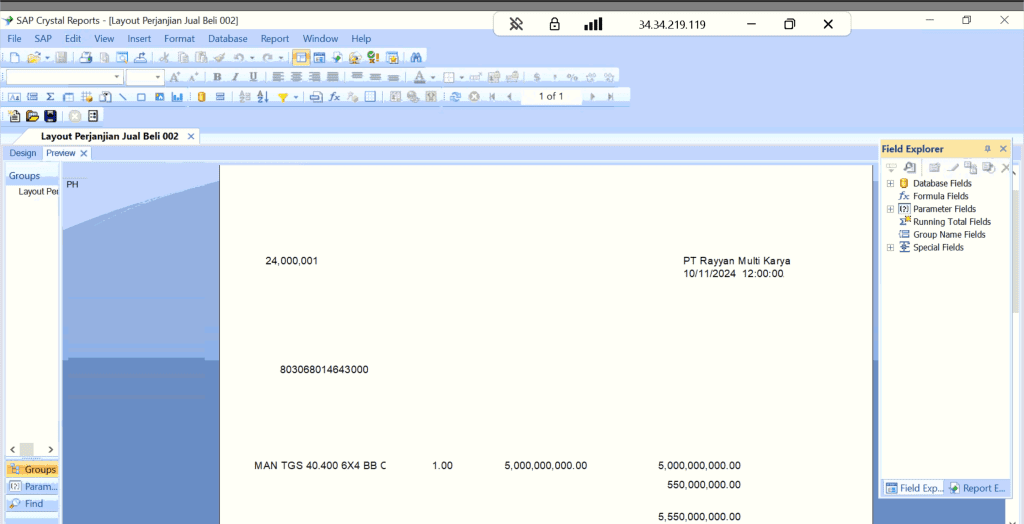This screenshot has width=1024, height=524.
Task: Select Group Name Fields item
Action: (x=949, y=235)
